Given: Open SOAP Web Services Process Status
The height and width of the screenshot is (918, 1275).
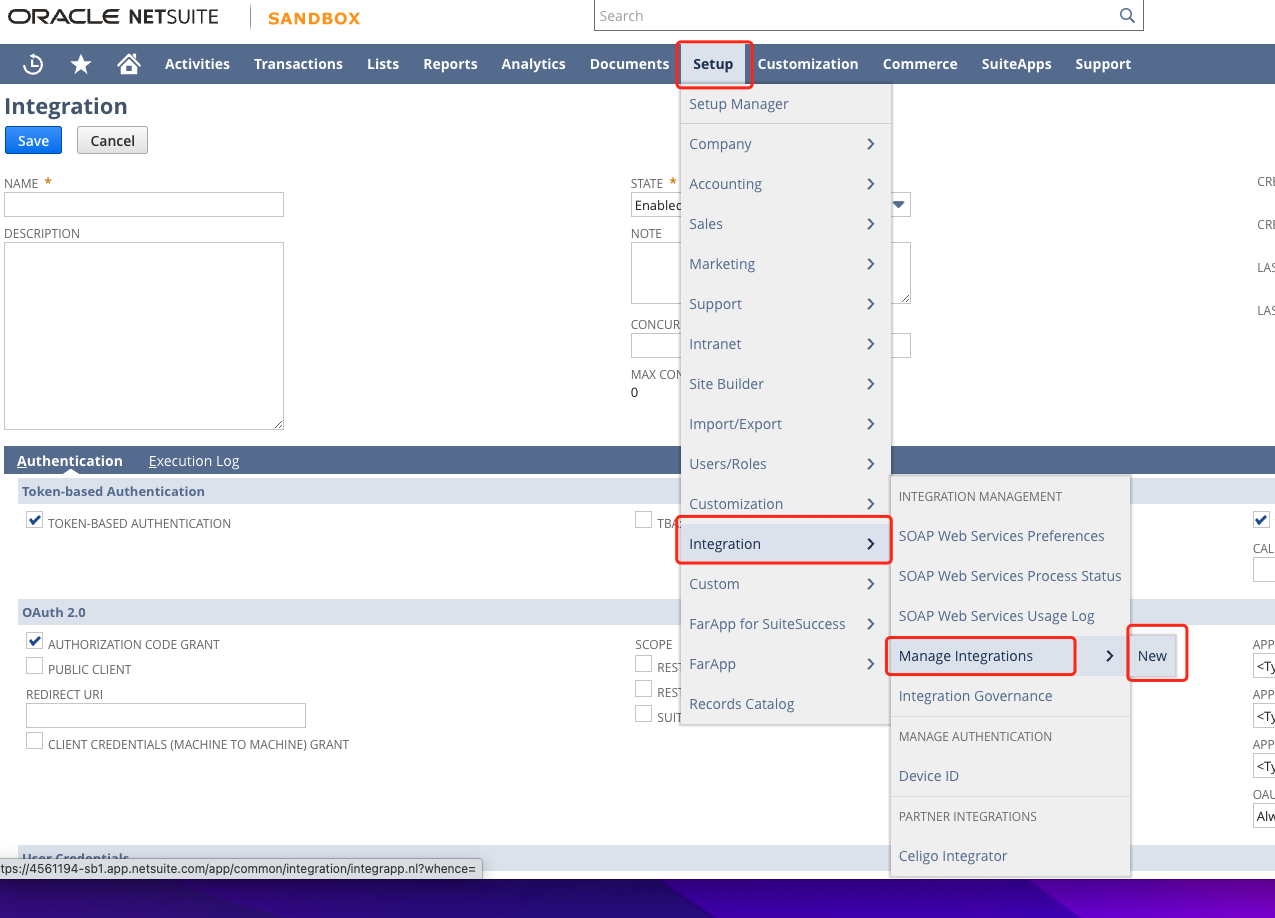Looking at the screenshot, I should coord(1009,576).
